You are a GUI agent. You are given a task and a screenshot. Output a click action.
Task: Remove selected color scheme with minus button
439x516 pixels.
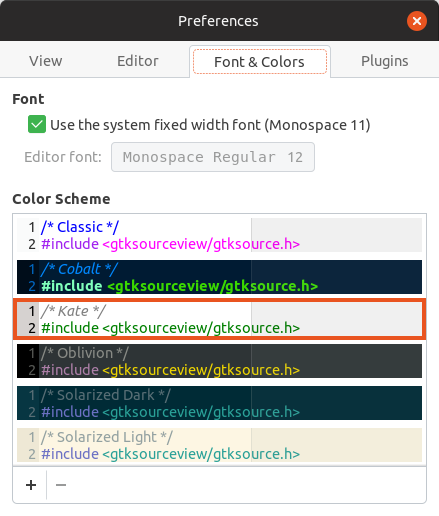tap(61, 485)
